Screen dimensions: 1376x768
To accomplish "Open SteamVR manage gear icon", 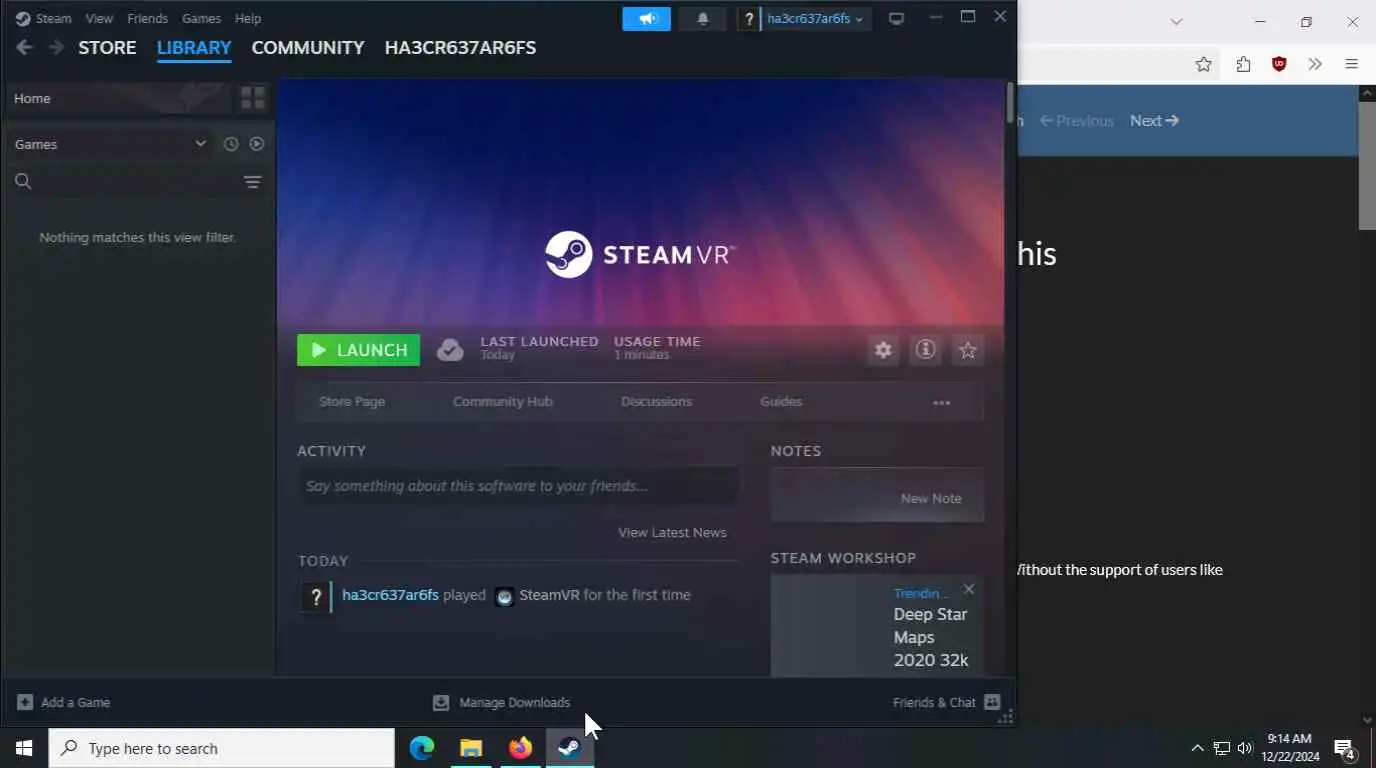I will [883, 350].
